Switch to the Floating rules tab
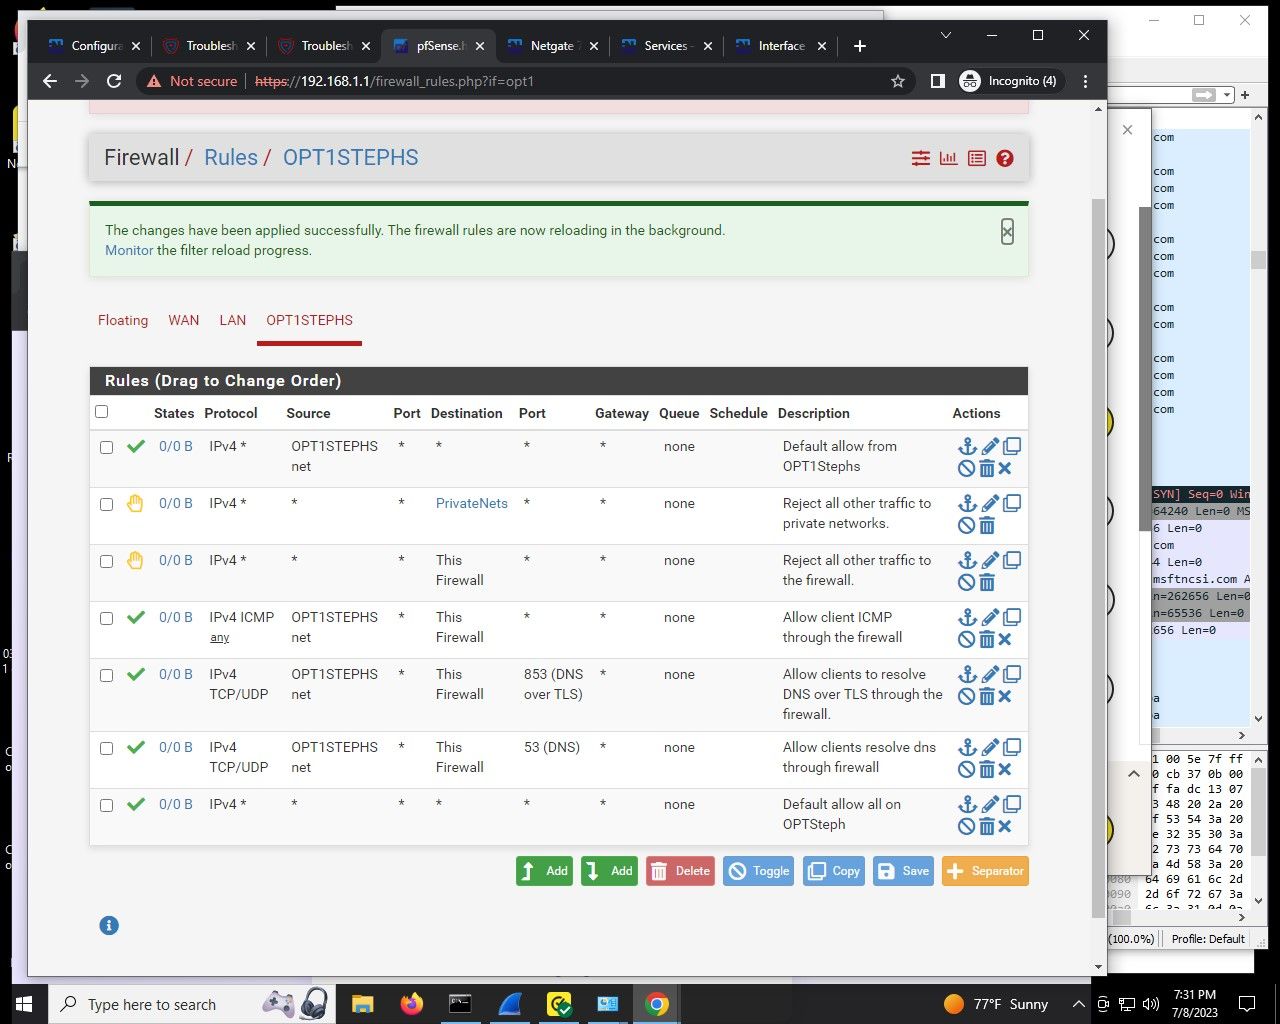 pyautogui.click(x=123, y=320)
